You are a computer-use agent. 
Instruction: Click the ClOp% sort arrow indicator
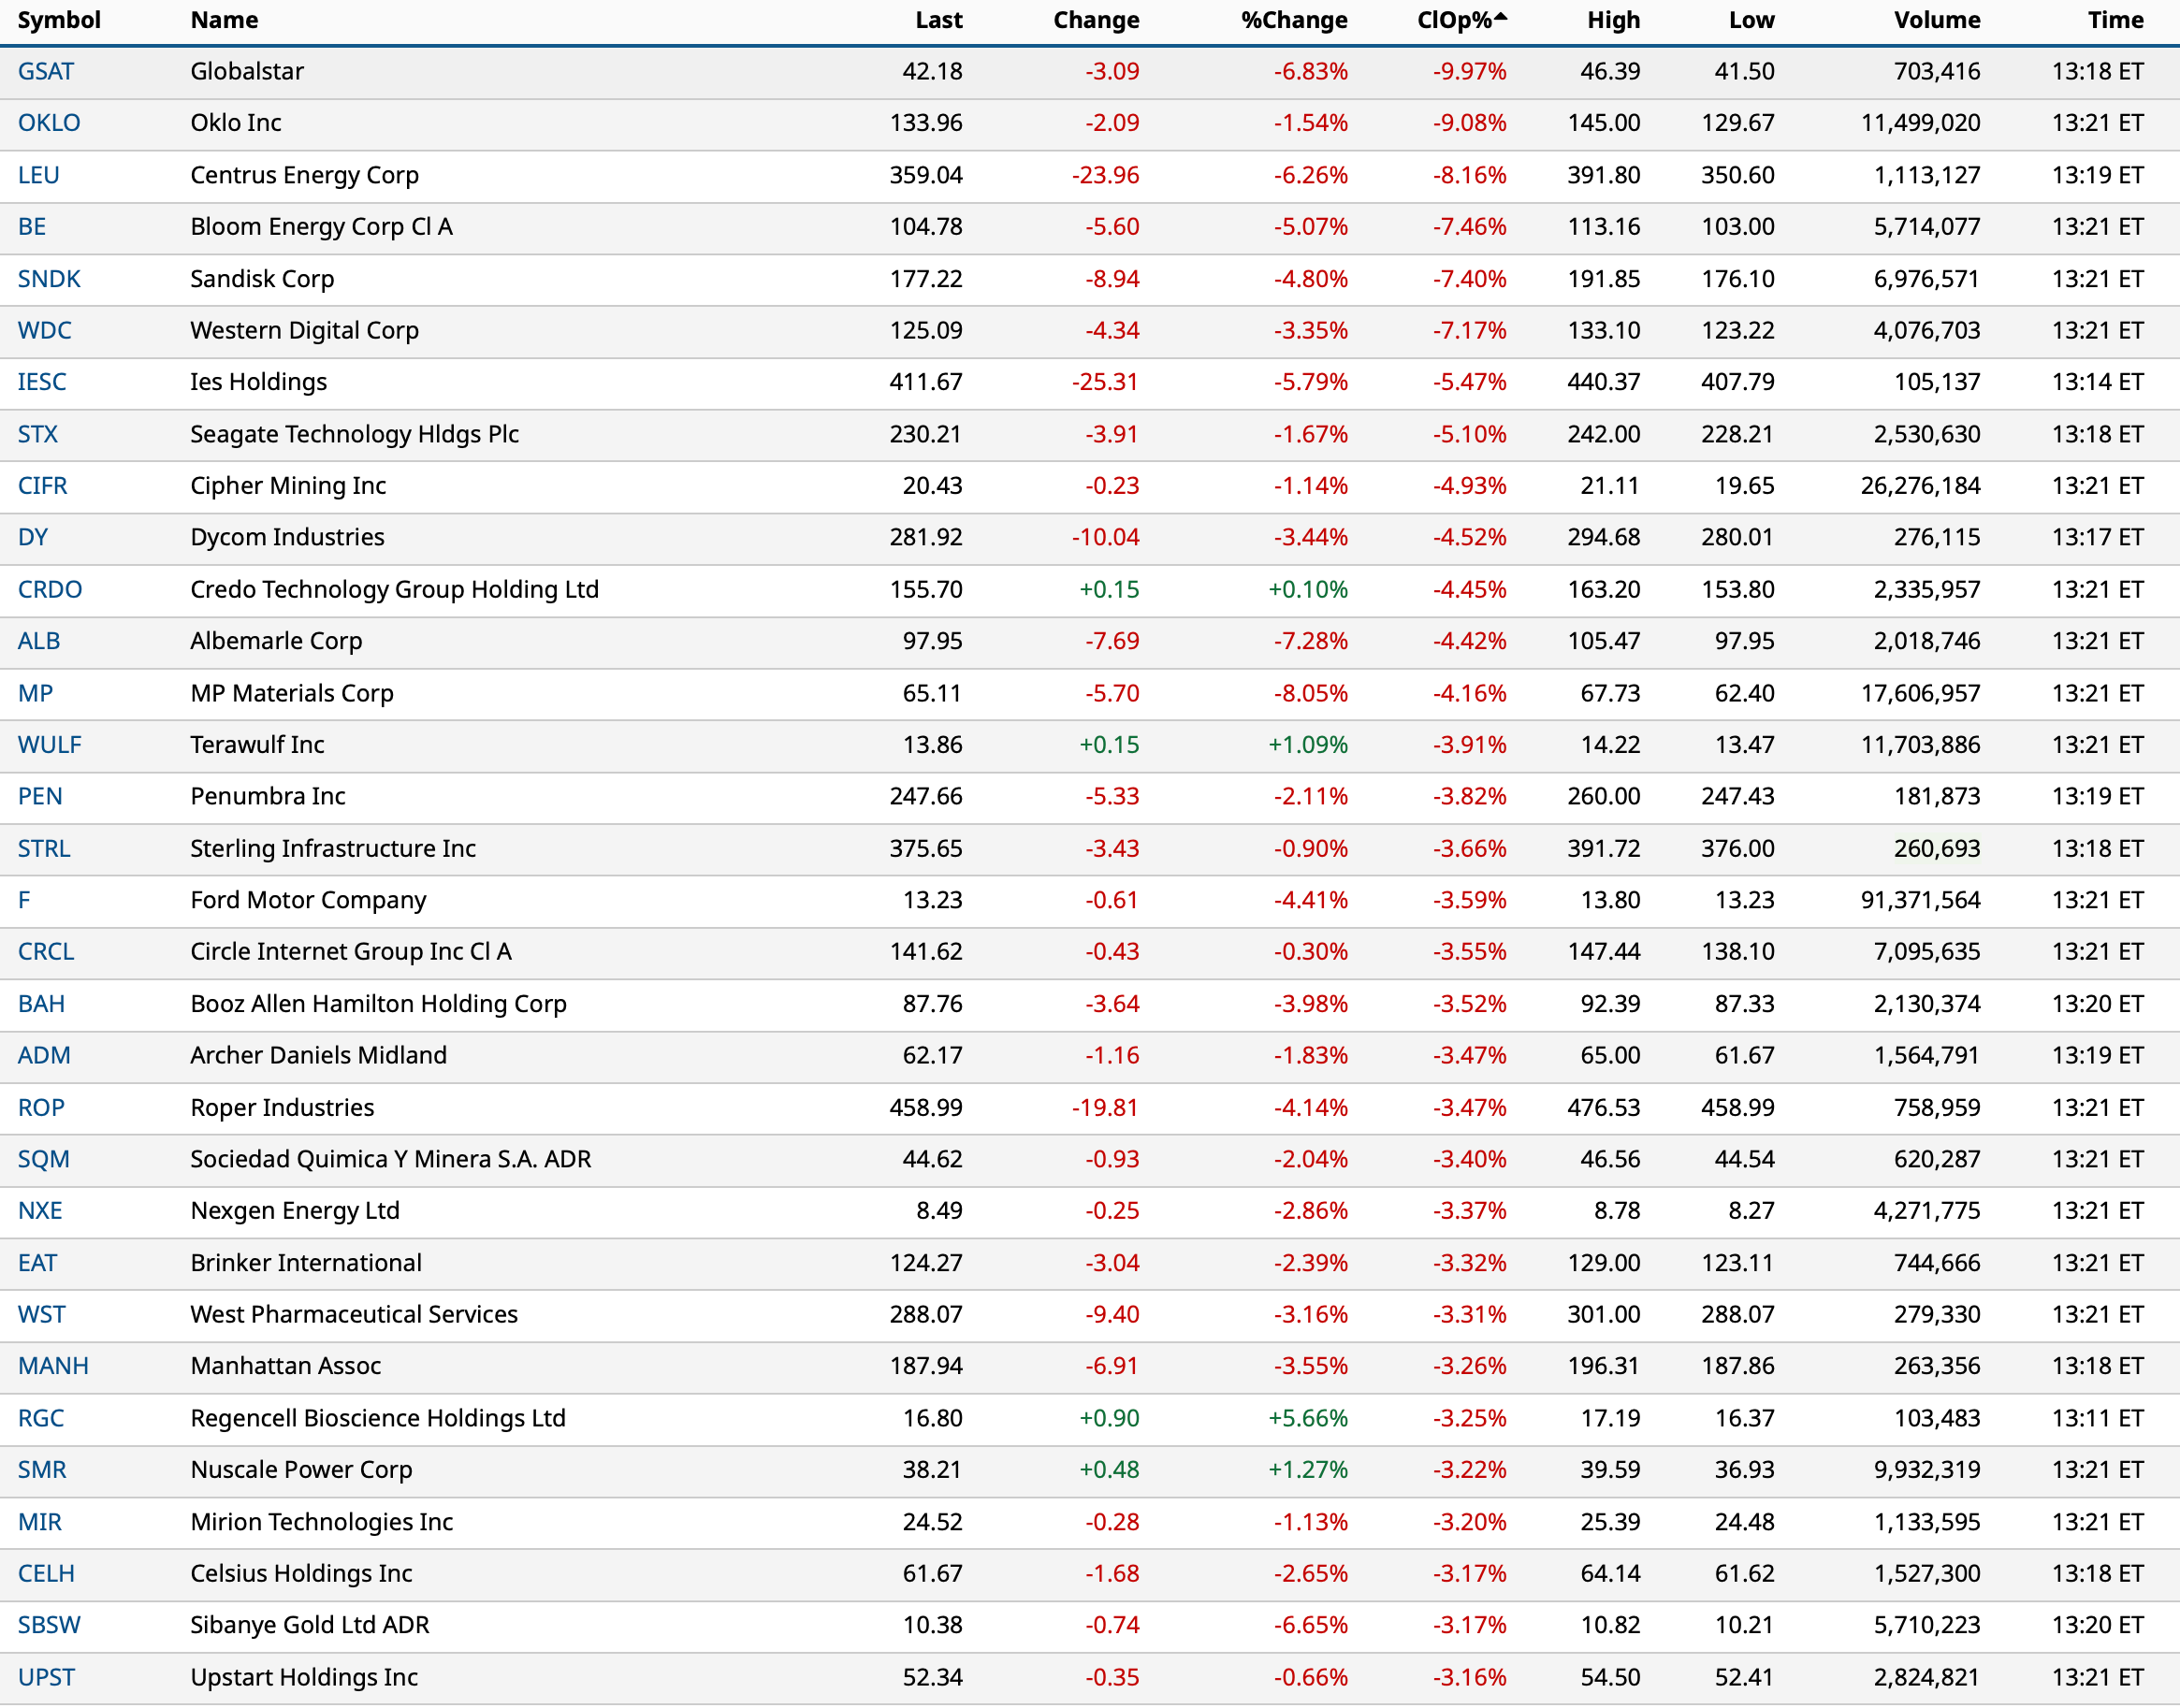click(x=1500, y=16)
